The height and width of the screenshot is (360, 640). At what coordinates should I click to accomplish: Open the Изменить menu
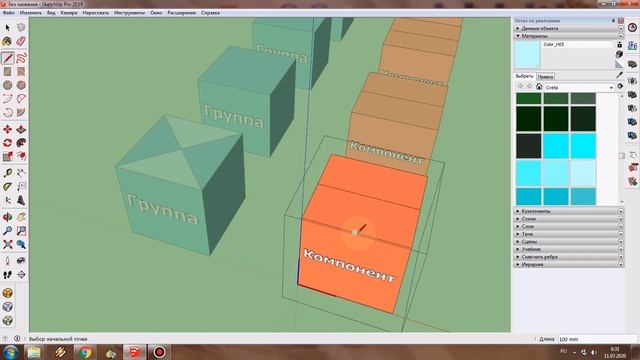tap(31, 13)
